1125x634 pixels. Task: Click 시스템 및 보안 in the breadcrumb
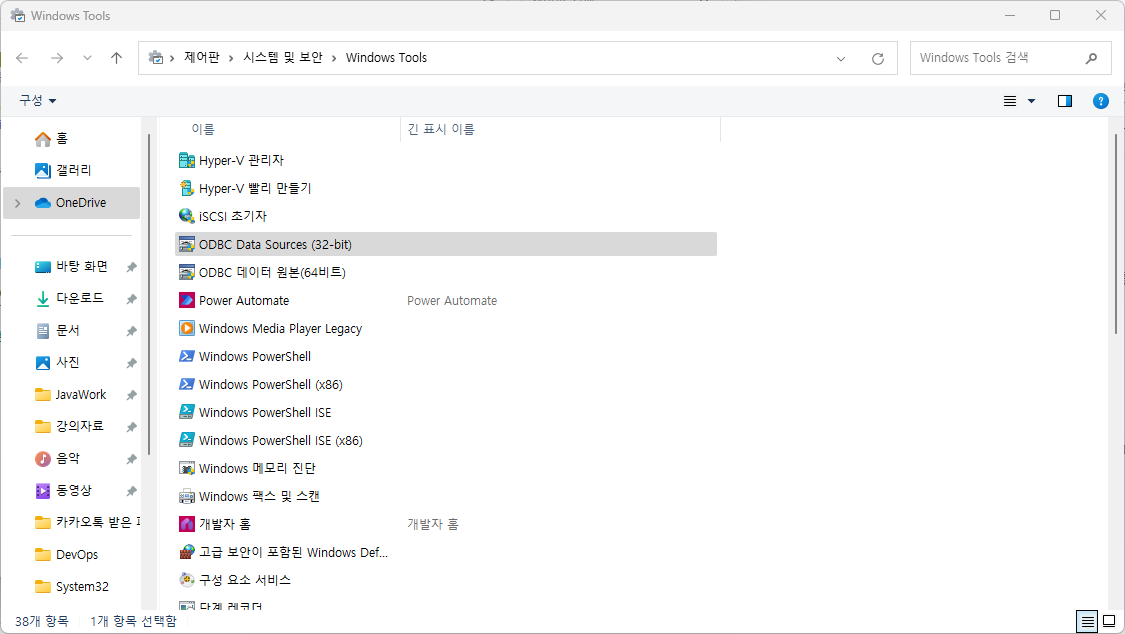(x=283, y=57)
